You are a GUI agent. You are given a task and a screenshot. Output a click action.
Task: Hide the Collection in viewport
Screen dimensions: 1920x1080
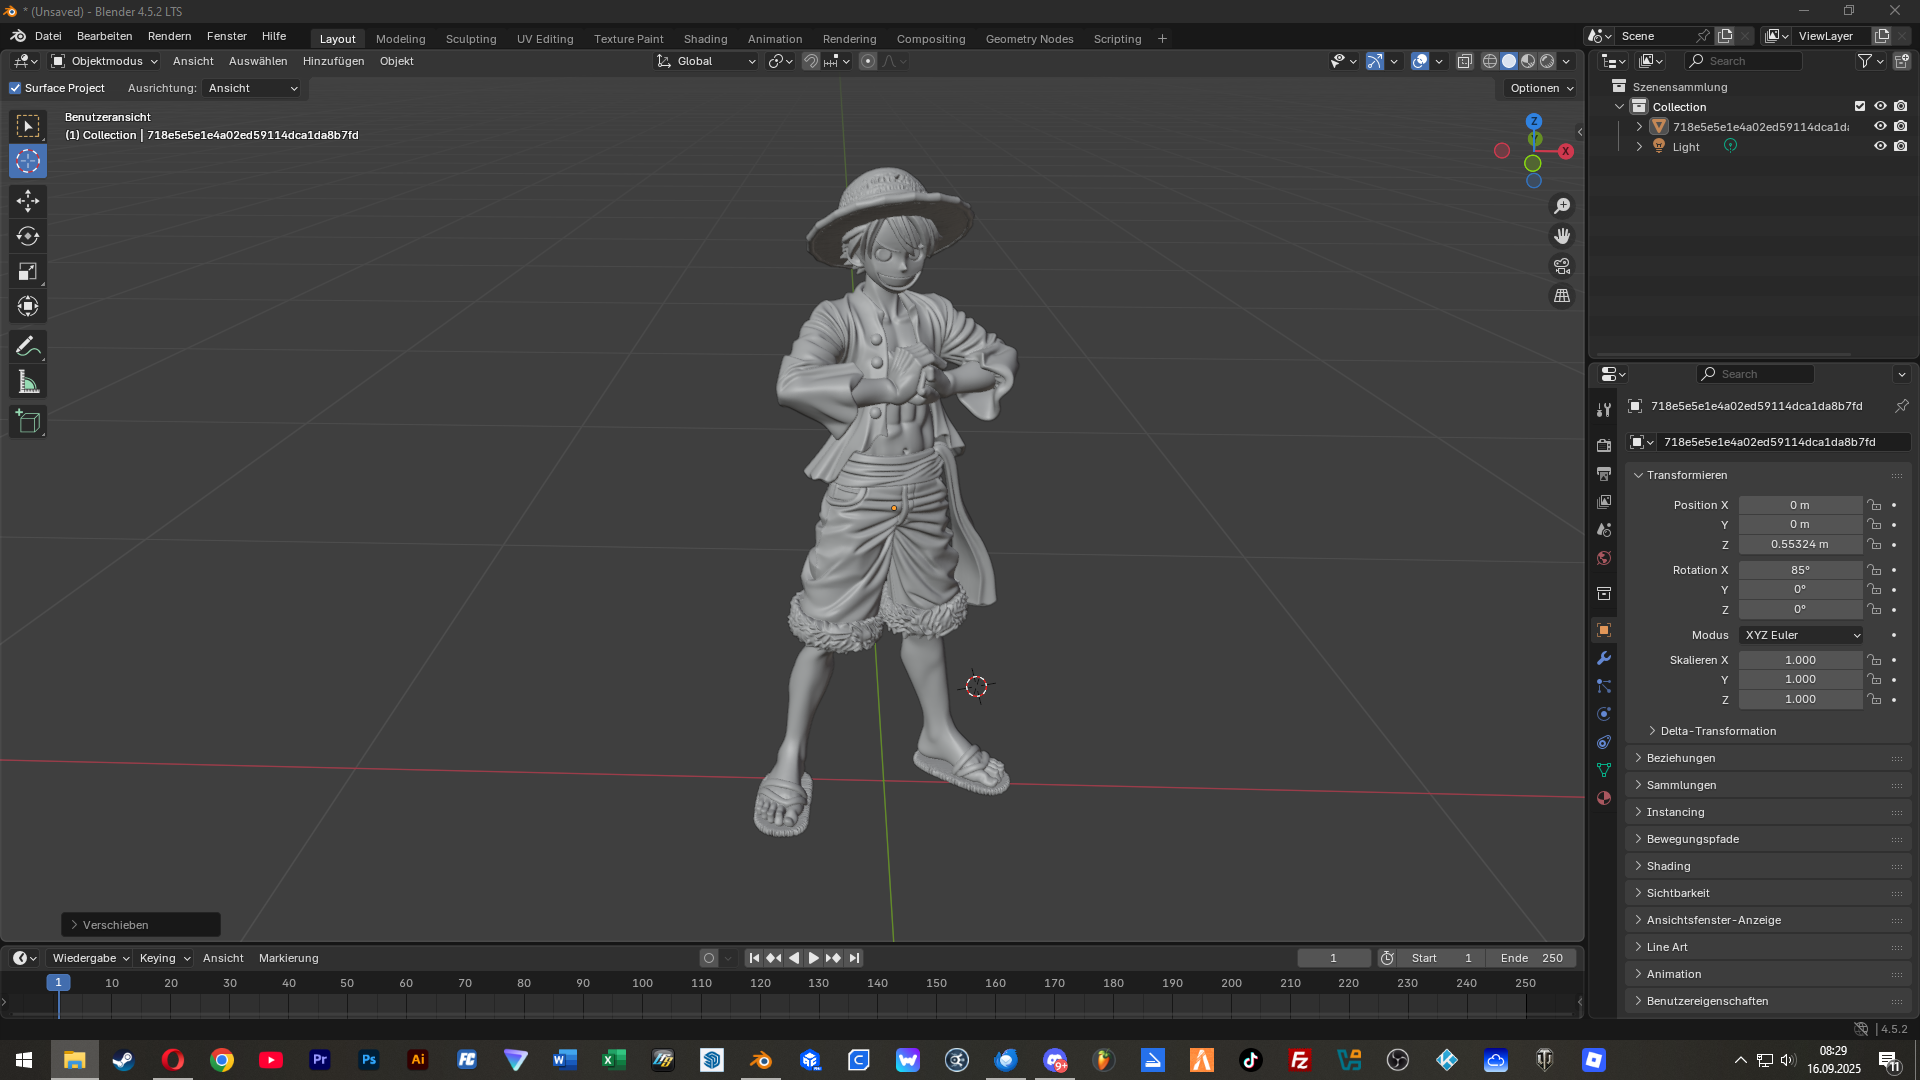1880,106
